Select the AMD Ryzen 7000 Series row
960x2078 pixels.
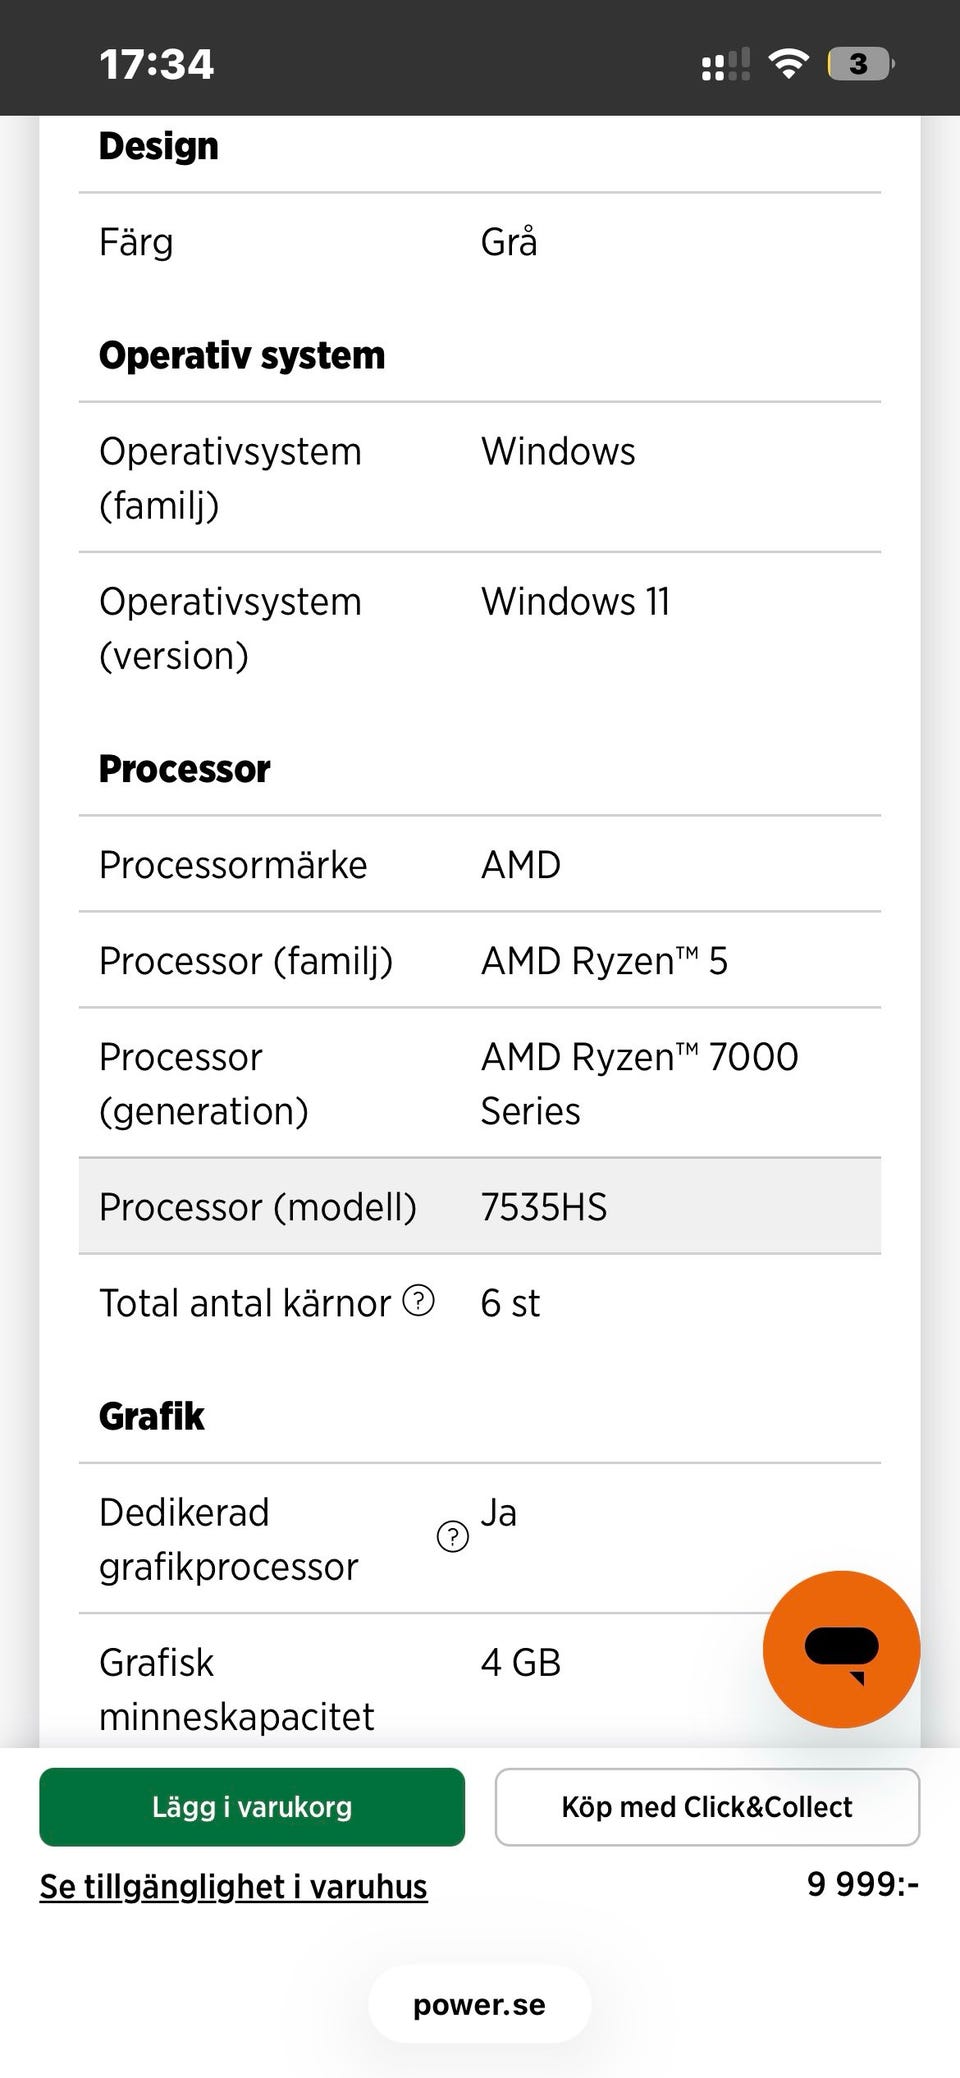pyautogui.click(x=479, y=1084)
